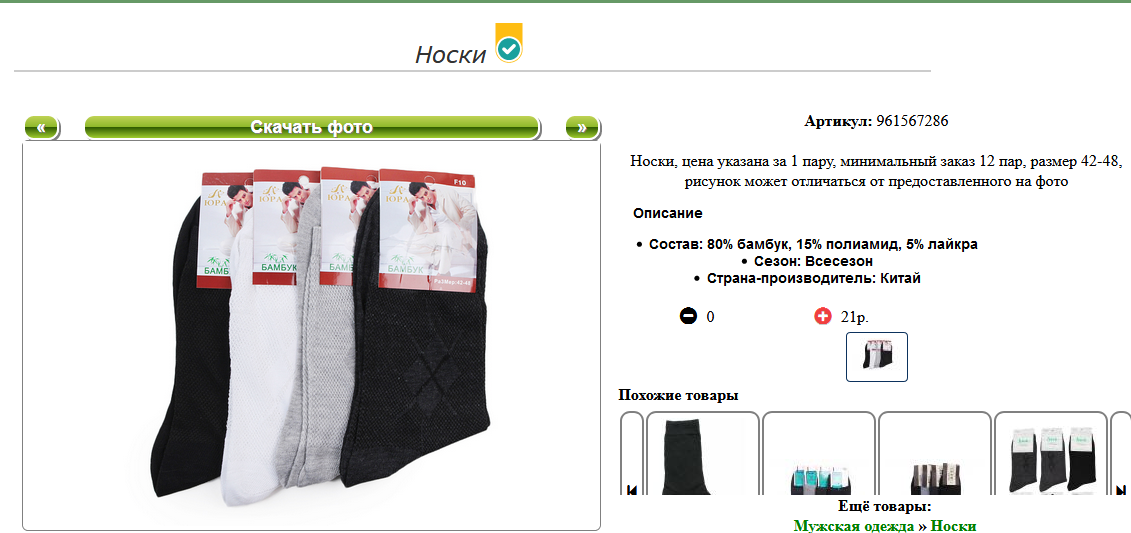Select the small socks thumbnail under price

(x=876, y=357)
